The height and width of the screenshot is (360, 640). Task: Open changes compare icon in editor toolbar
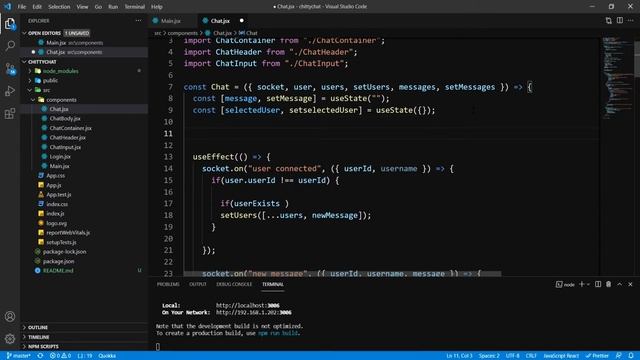(x=609, y=20)
